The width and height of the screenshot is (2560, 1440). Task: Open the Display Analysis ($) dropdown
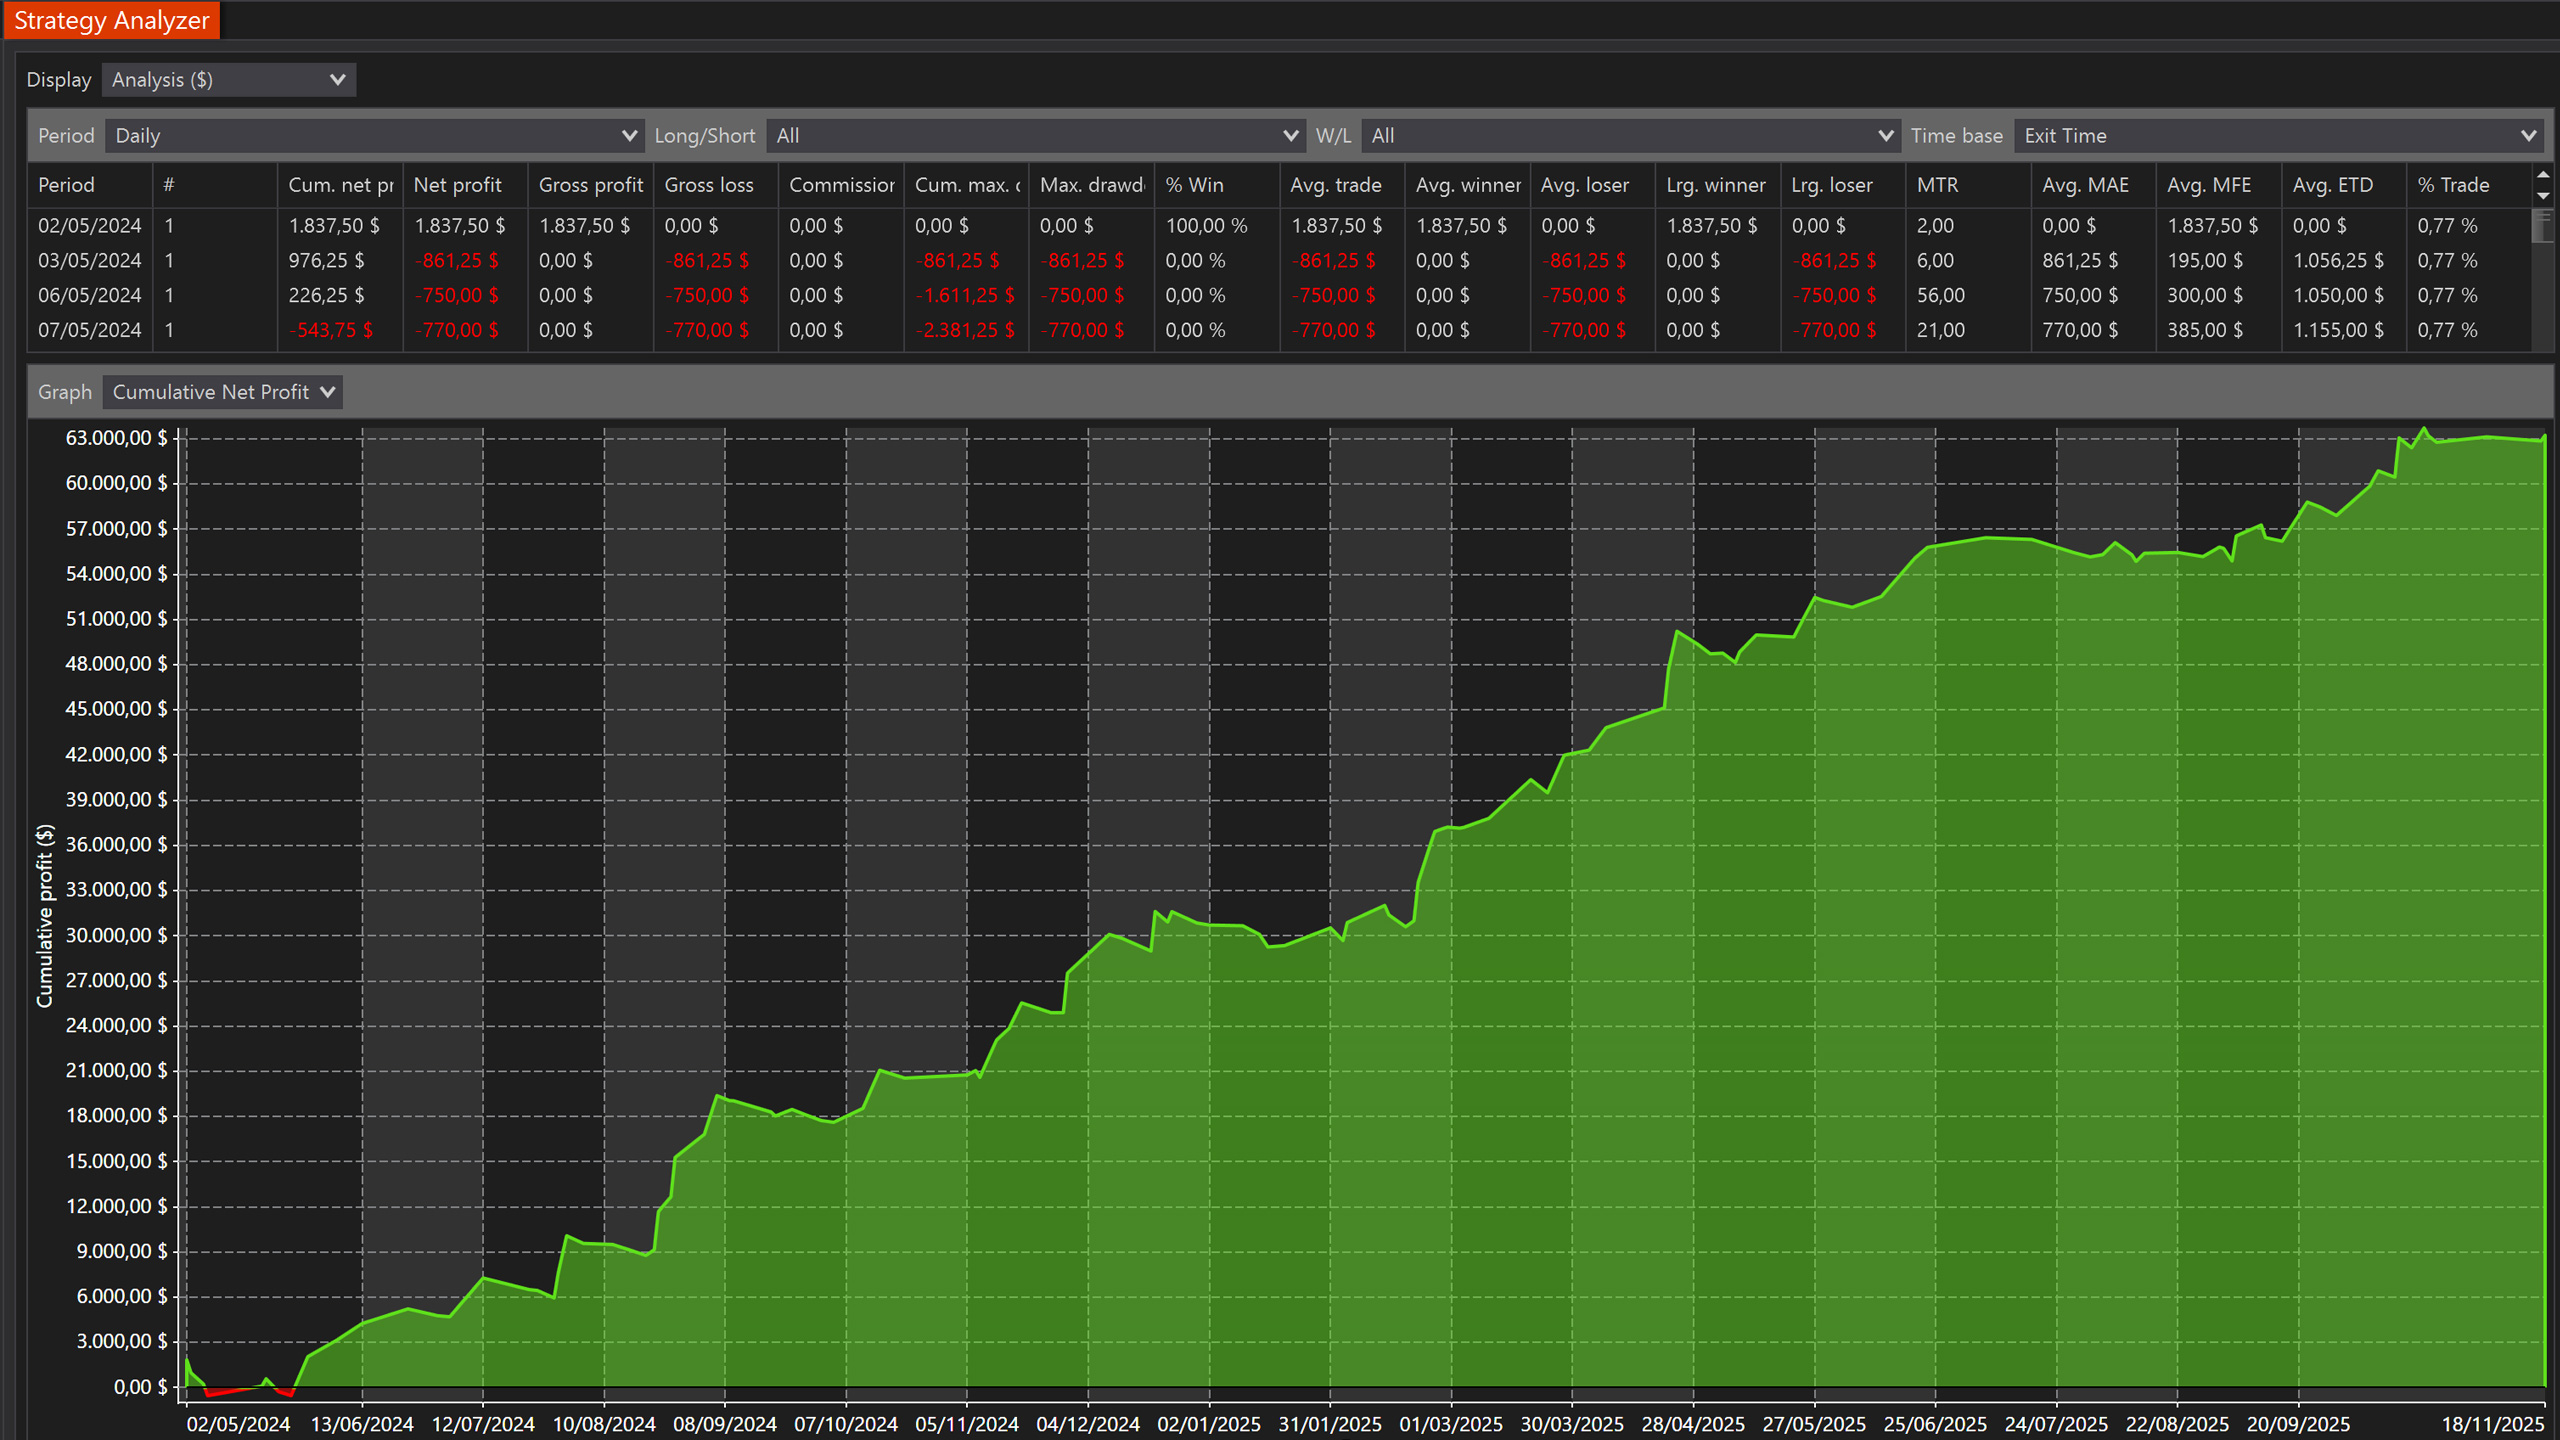coord(228,80)
